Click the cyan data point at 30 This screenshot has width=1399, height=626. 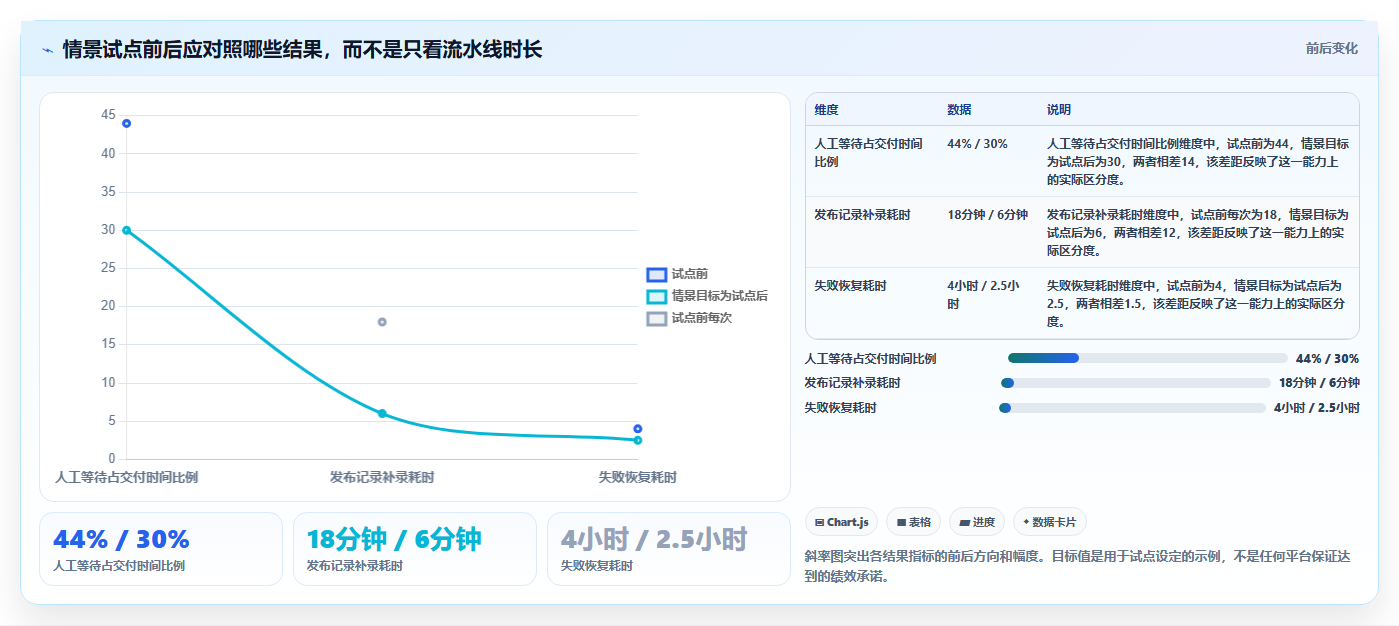coord(126,230)
